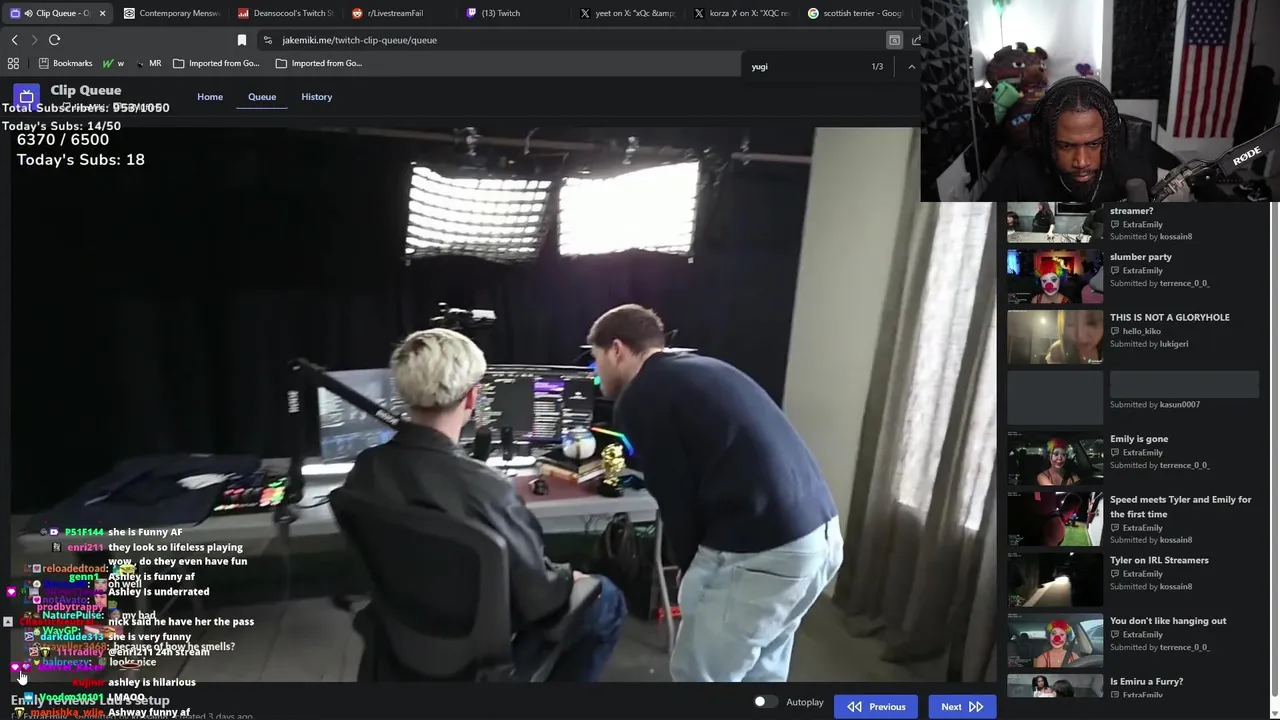Select the 'THIS IS NOT A GLORYHOLE' clip title
The height and width of the screenshot is (720, 1280).
tap(1169, 317)
